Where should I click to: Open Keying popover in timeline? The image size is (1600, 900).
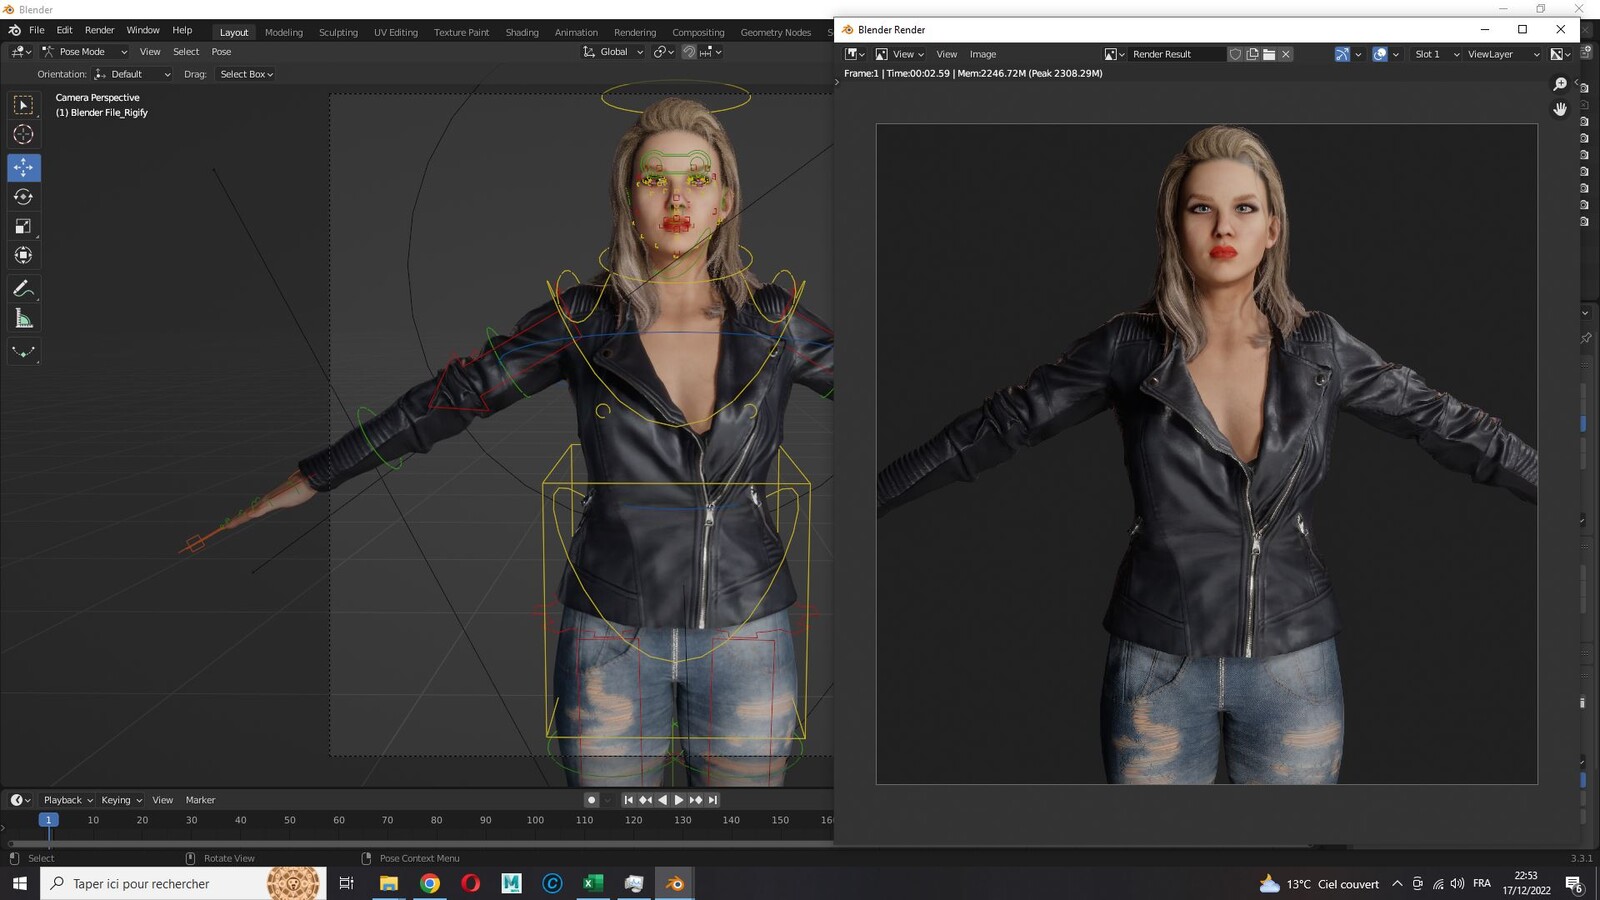pyautogui.click(x=121, y=800)
